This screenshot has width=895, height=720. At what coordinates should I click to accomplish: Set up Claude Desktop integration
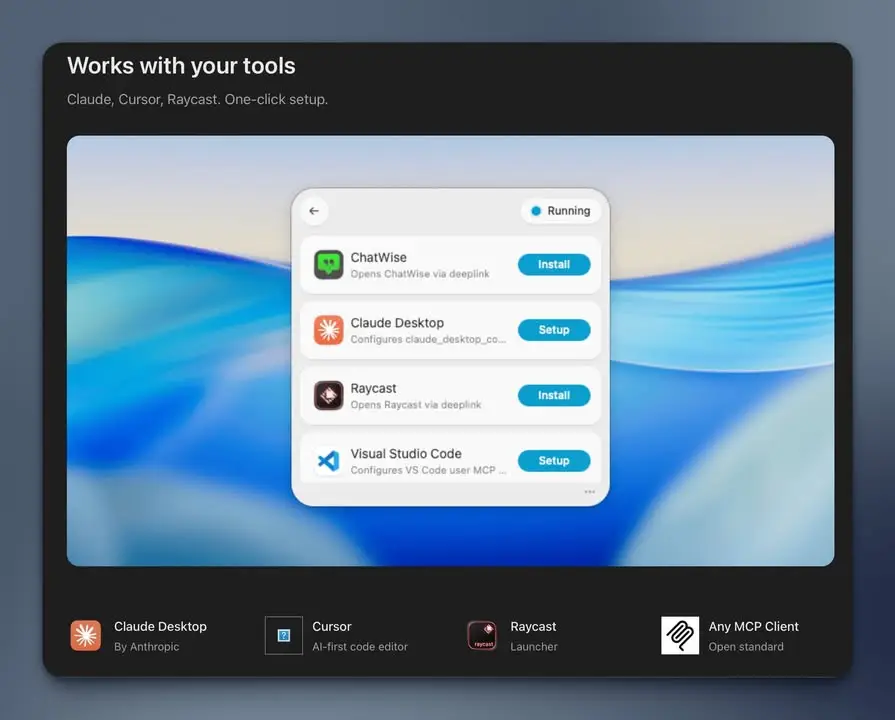click(554, 330)
